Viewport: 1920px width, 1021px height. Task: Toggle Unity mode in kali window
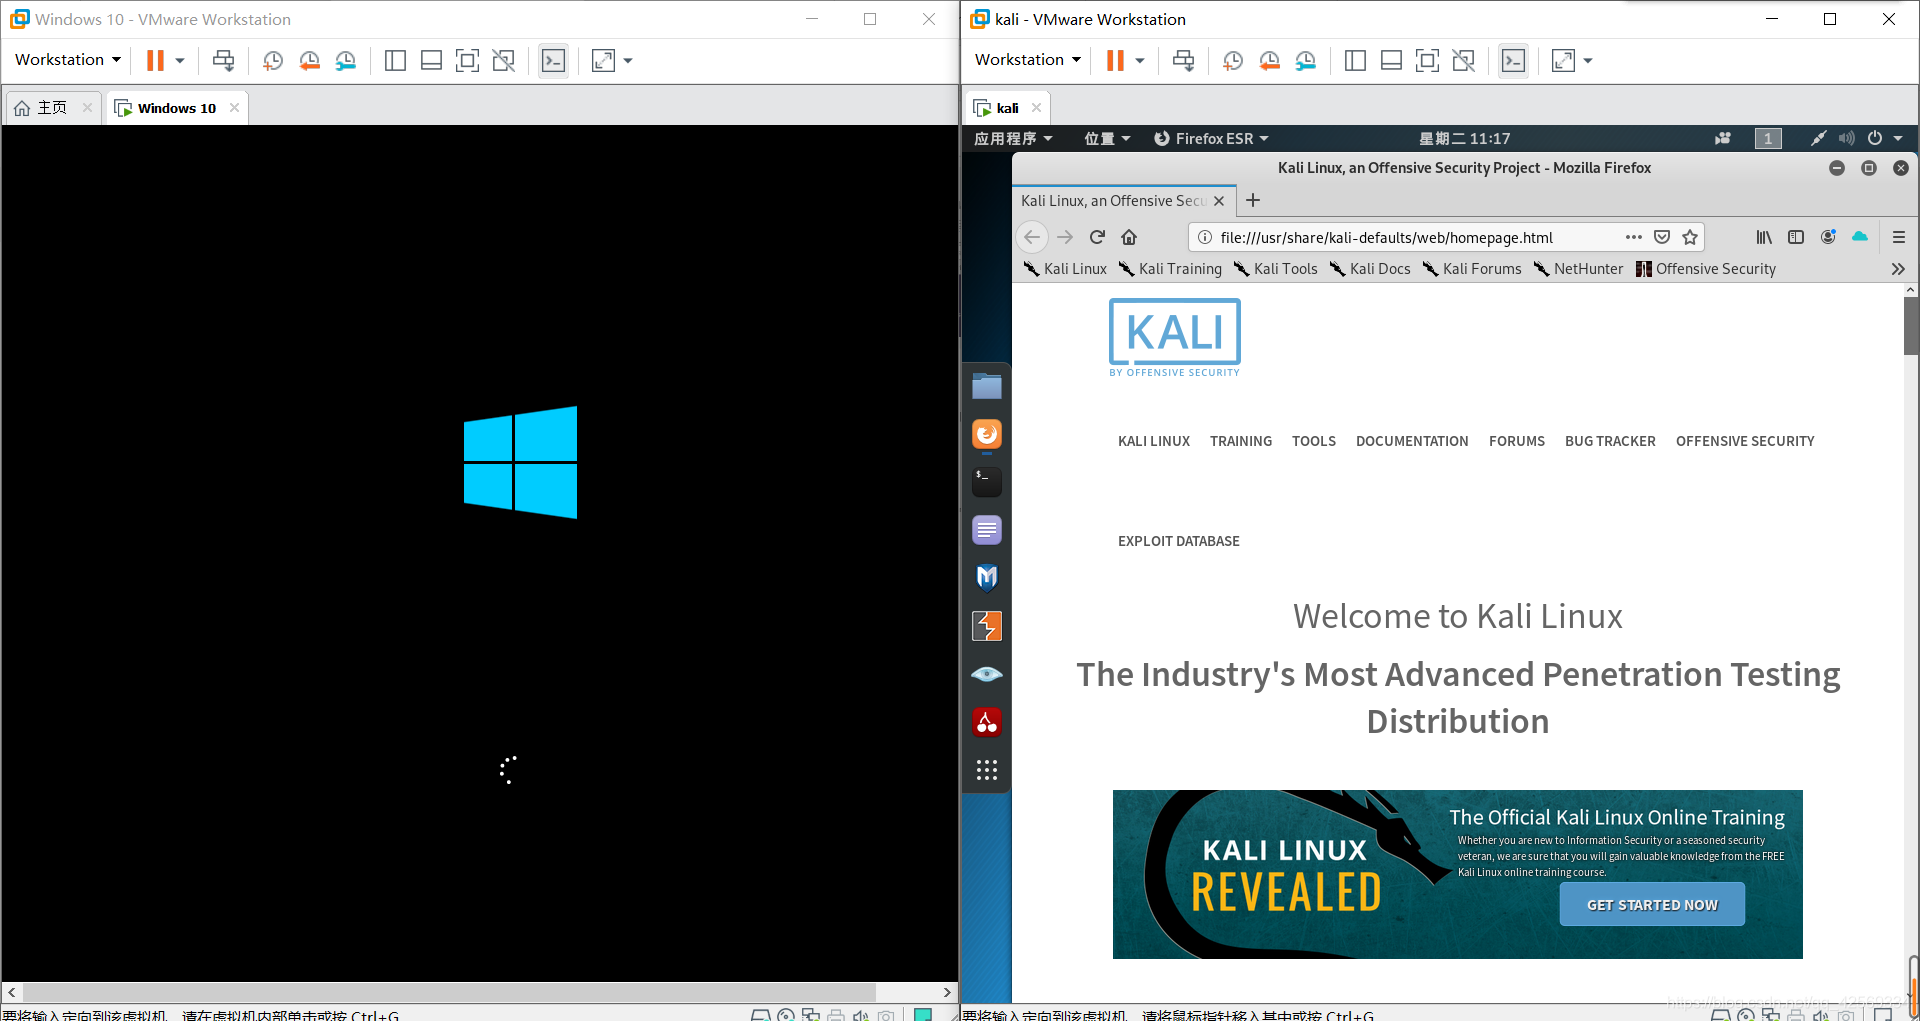1464,60
